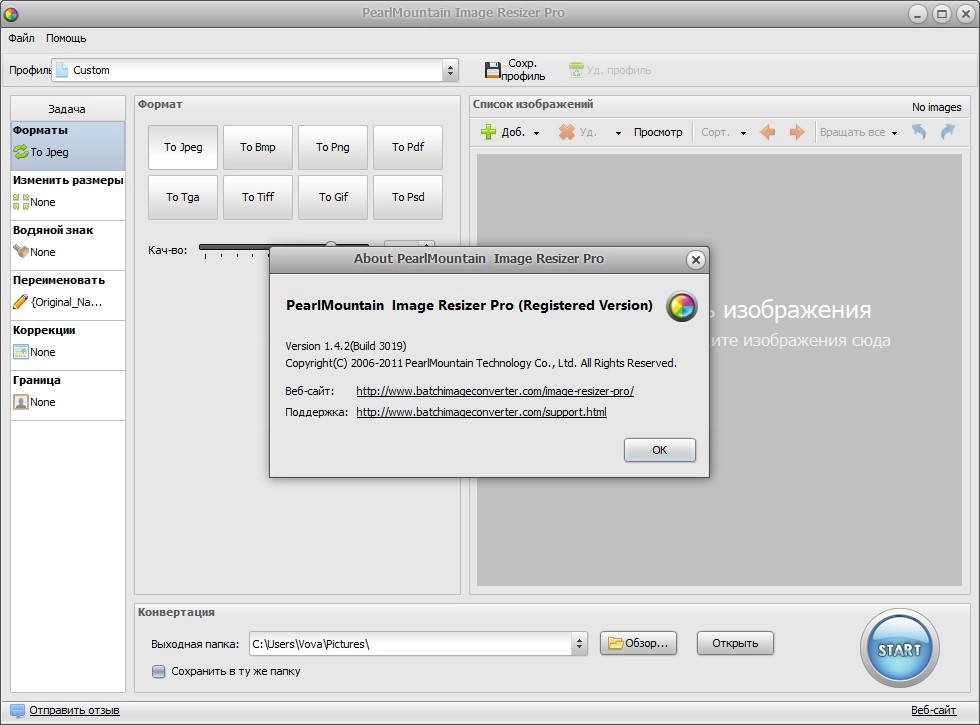Open the Водяной знак task section

(68, 245)
